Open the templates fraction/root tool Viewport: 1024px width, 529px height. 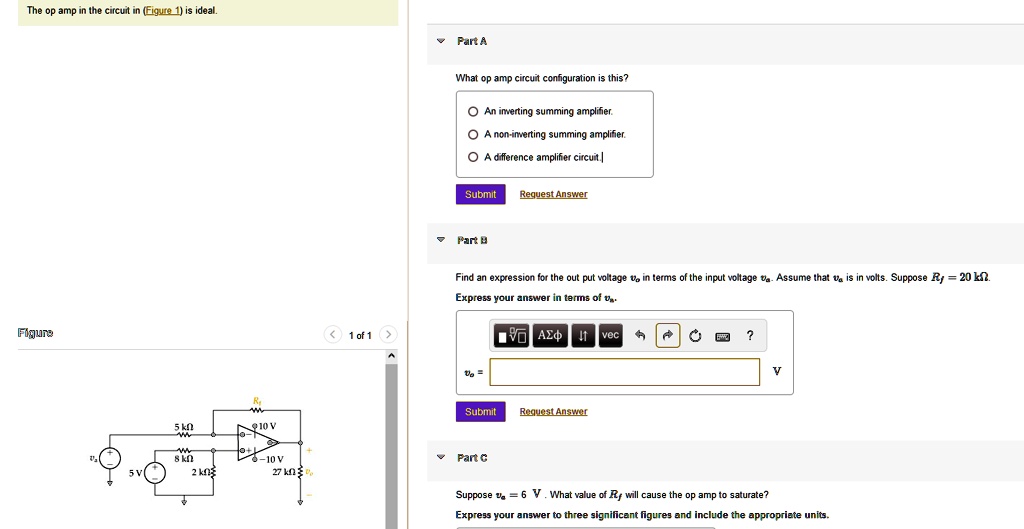tap(511, 336)
